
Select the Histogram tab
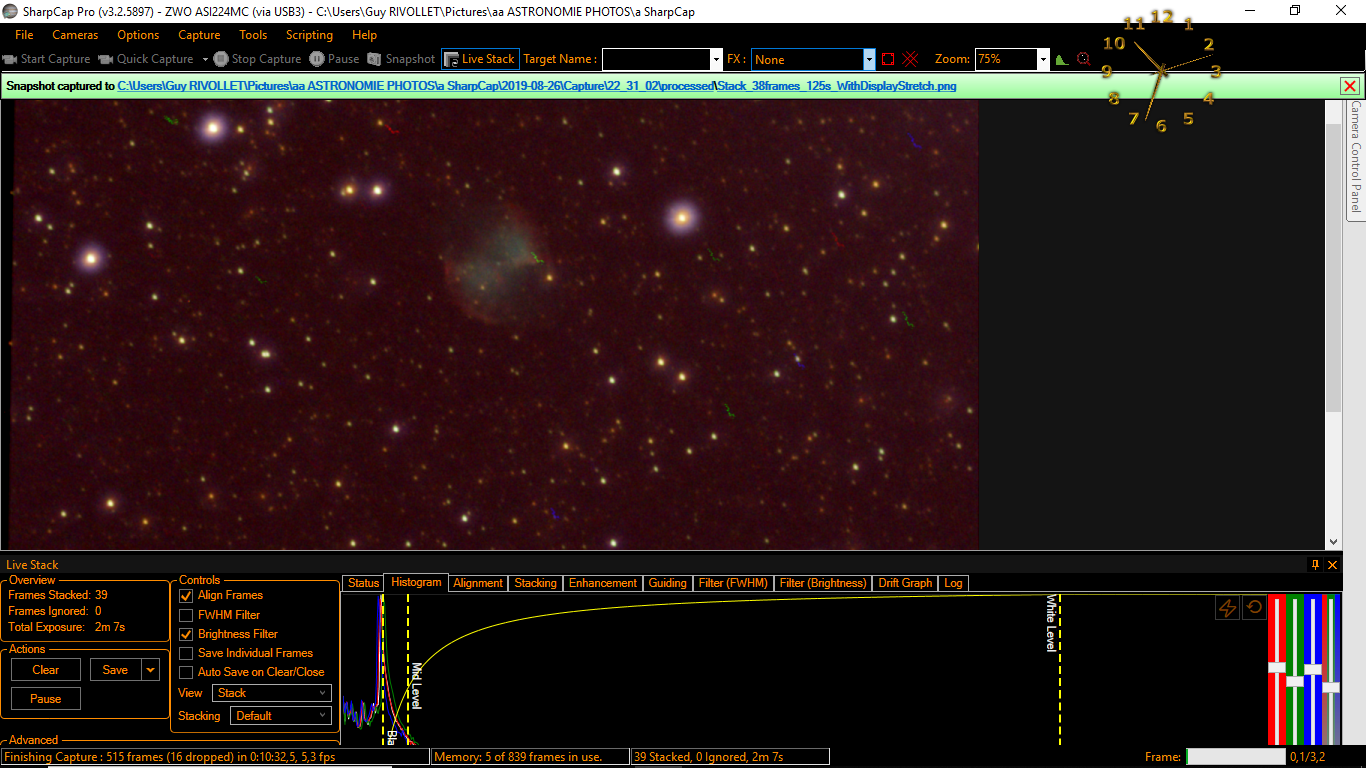[416, 582]
